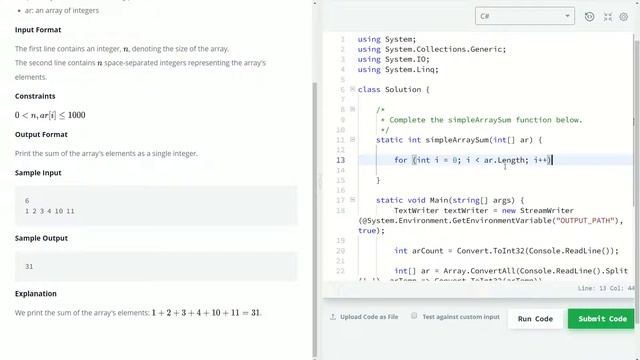The height and width of the screenshot is (360, 640).
Task: Click the 'Constraints' heading
Action: [35, 96]
